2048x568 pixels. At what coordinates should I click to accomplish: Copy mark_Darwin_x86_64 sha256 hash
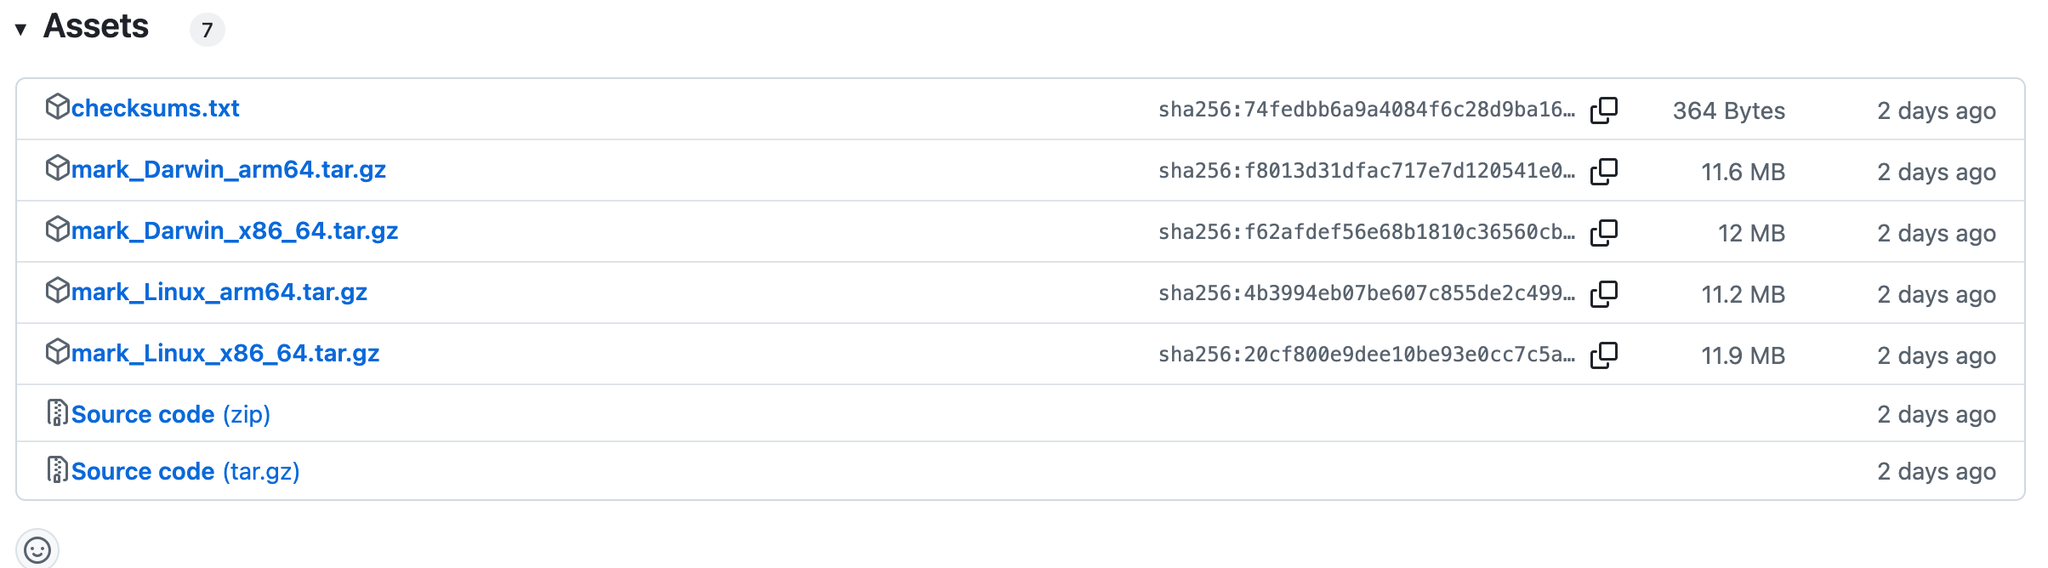pyautogui.click(x=1604, y=232)
